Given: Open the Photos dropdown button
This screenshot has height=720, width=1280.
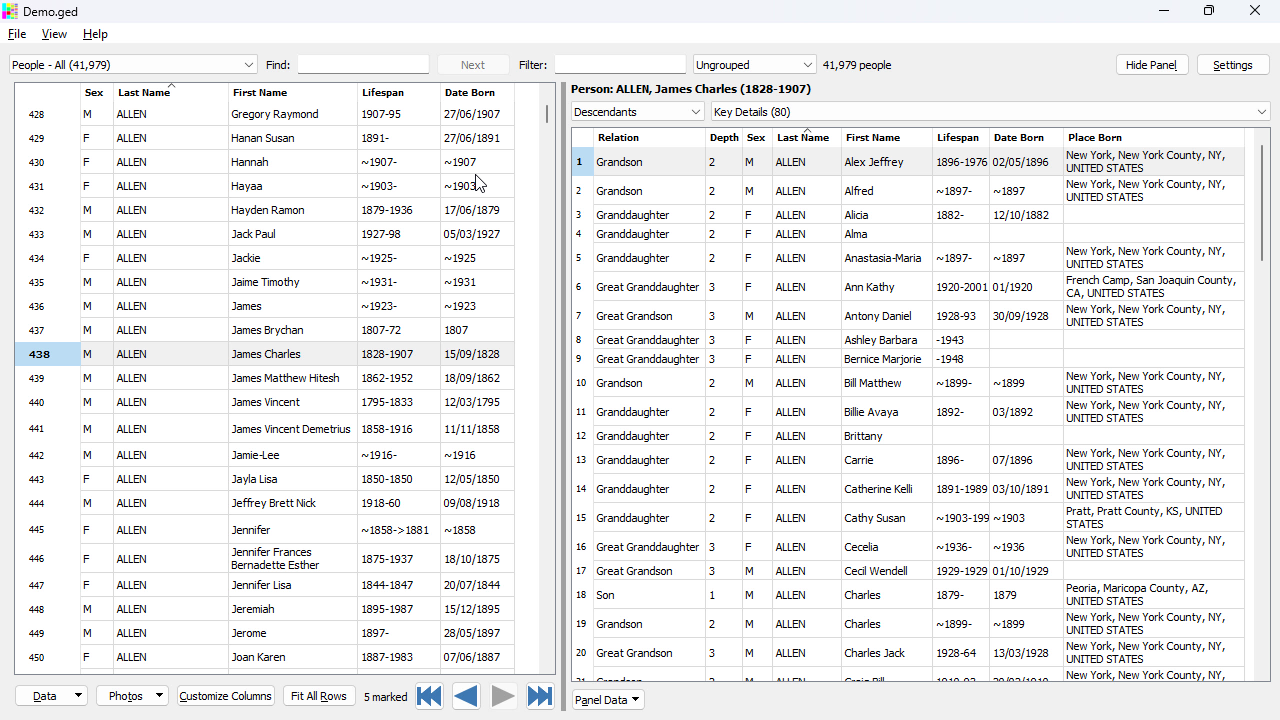Looking at the screenshot, I should pos(132,696).
